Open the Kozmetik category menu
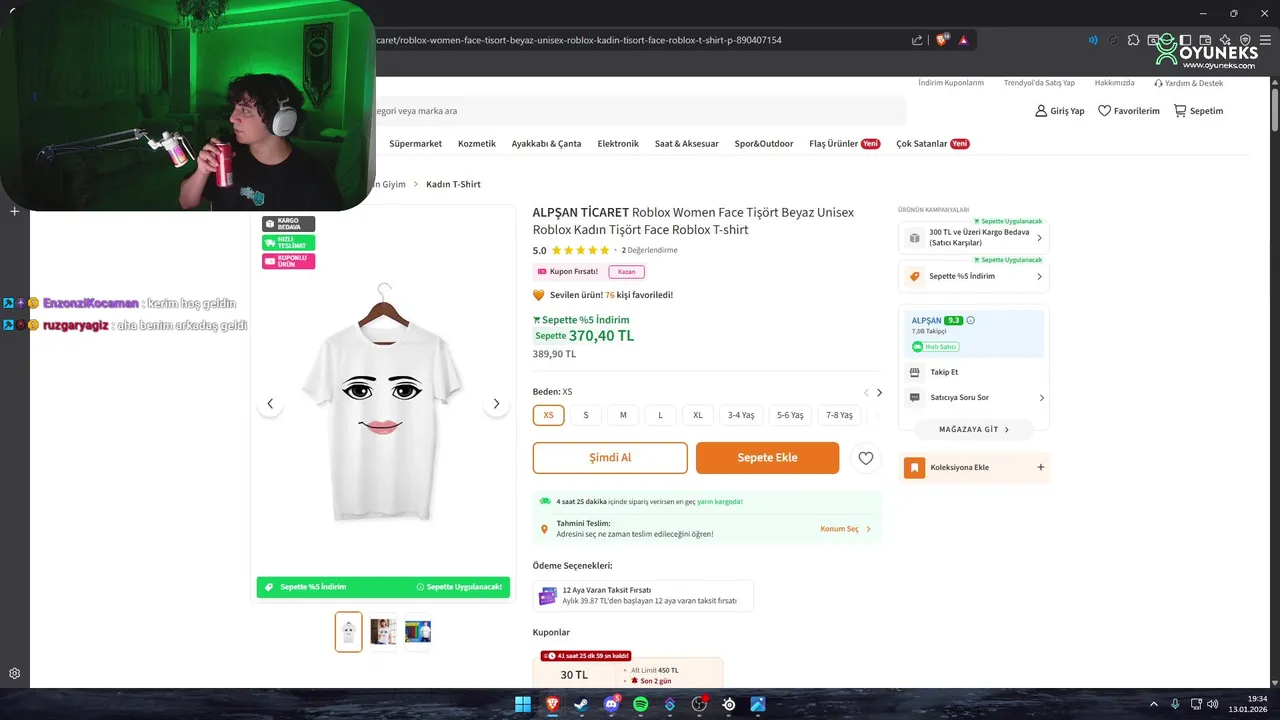 (477, 144)
